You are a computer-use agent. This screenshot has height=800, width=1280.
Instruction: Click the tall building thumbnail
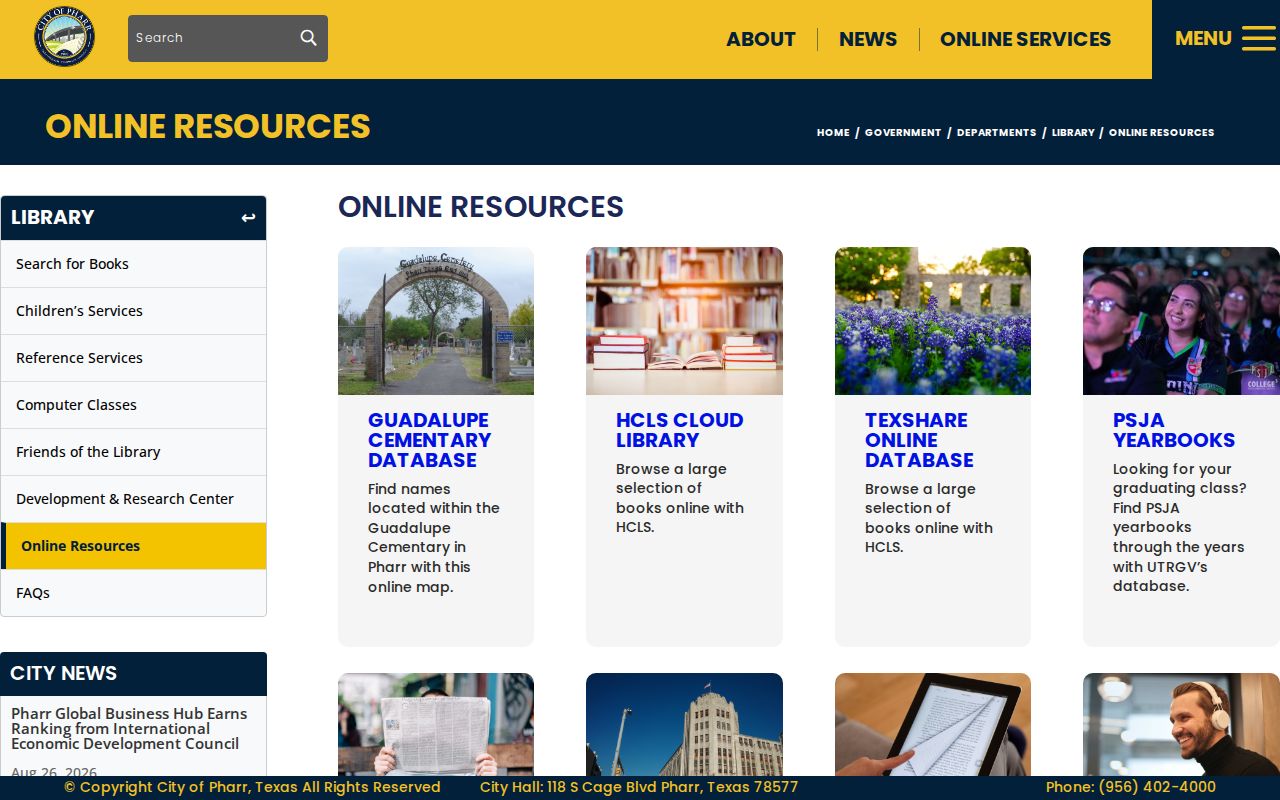tap(684, 724)
